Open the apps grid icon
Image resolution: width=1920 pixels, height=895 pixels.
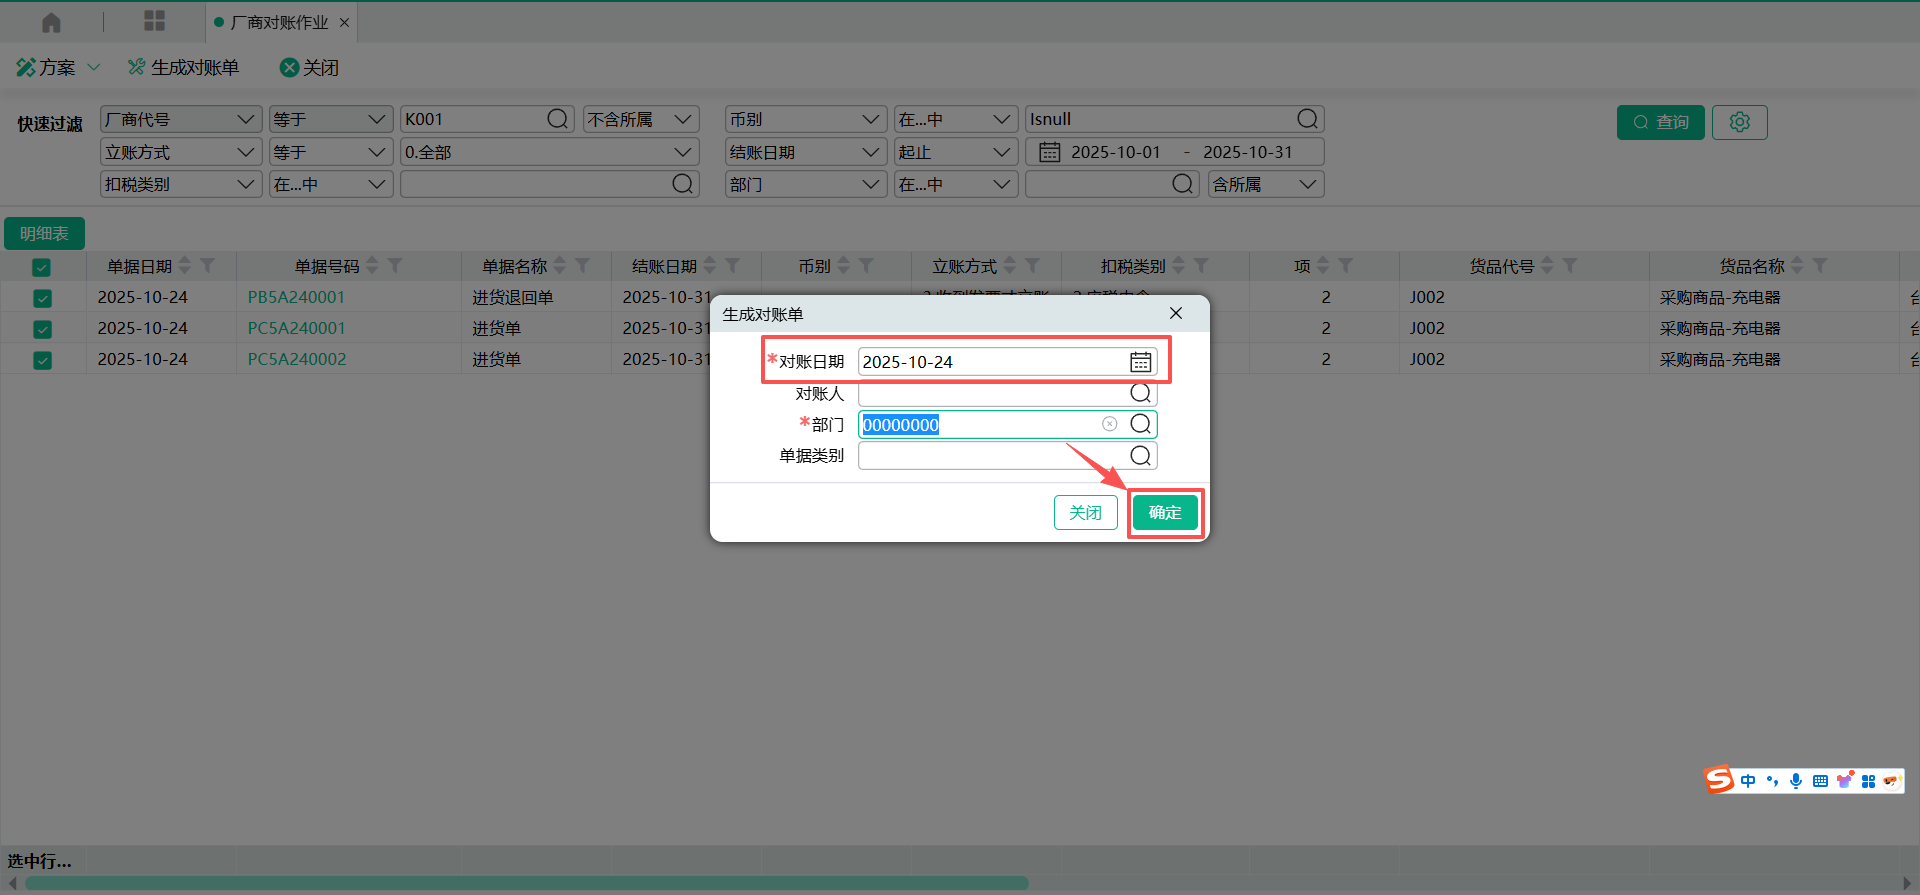[x=154, y=22]
